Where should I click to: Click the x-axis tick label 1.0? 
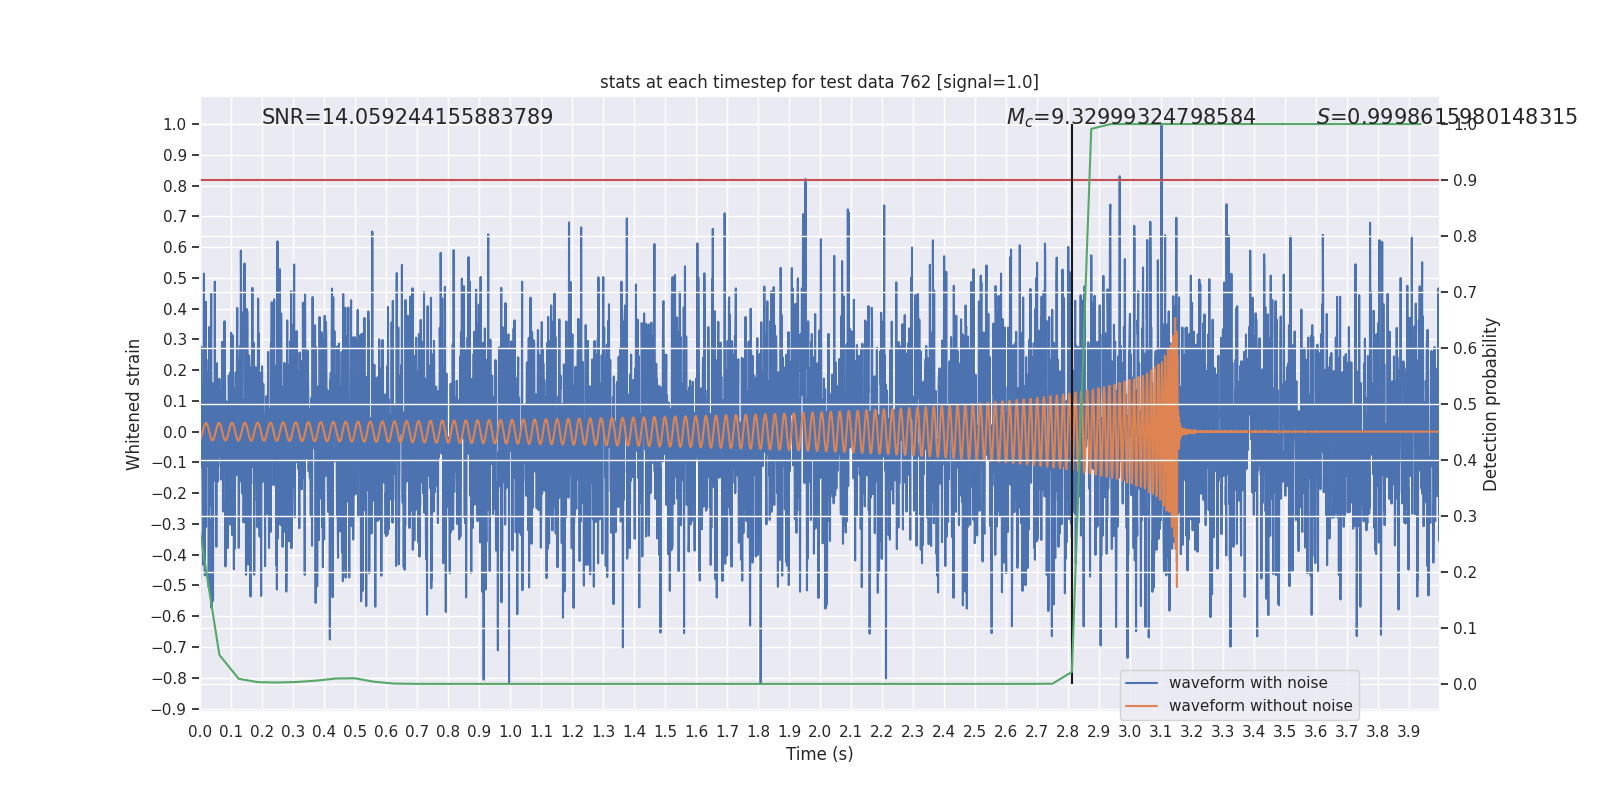510,732
